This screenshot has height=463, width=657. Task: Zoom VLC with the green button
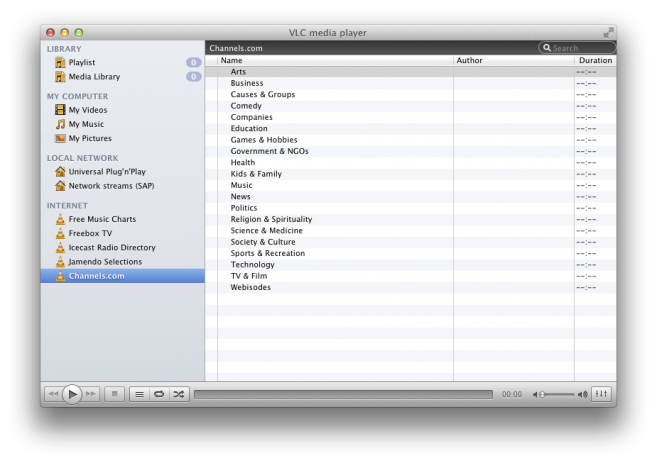click(x=79, y=32)
